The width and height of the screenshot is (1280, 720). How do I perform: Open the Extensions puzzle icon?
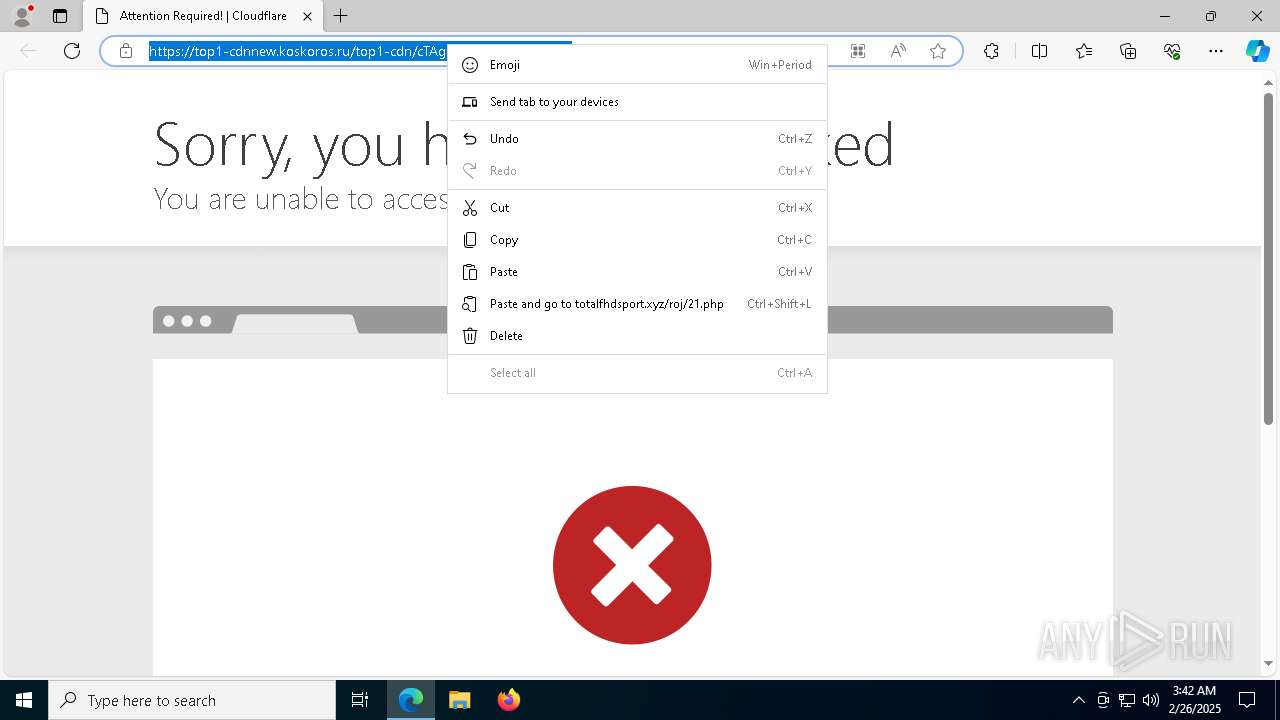(991, 51)
